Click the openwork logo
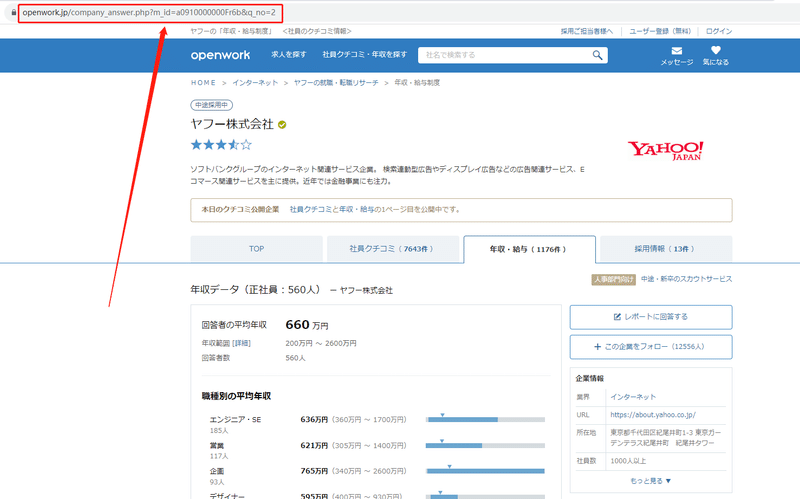This screenshot has height=499, width=800. click(220, 55)
